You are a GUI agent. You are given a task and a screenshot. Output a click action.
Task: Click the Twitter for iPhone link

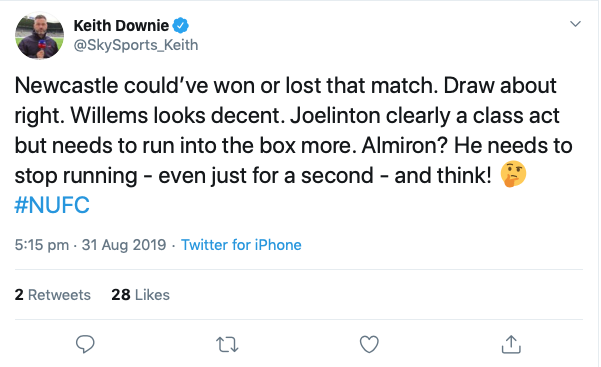pos(241,245)
